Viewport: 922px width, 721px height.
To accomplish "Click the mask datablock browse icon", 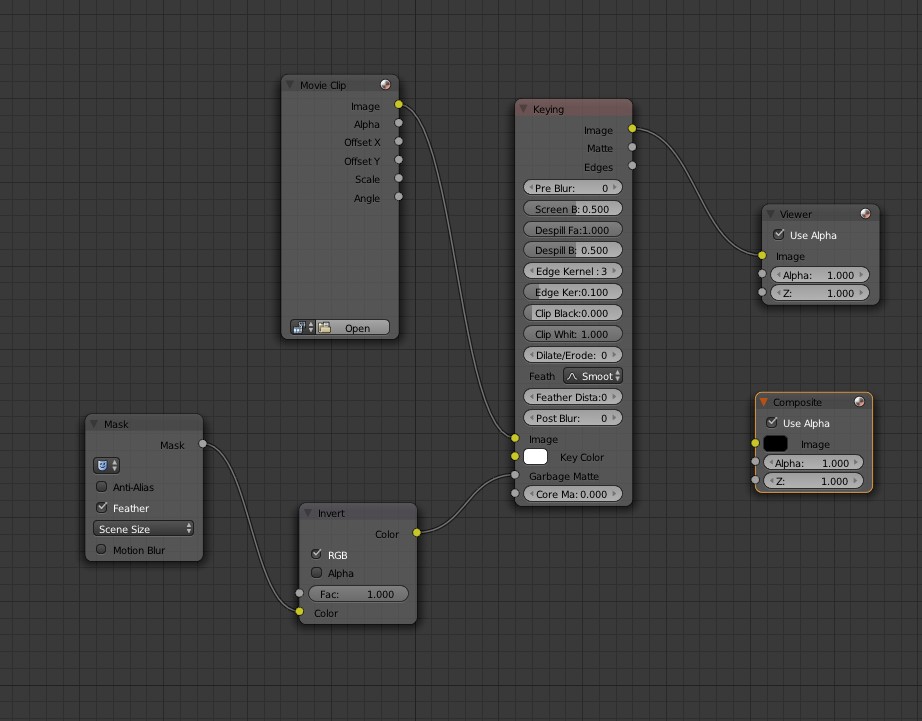I will click(x=103, y=464).
